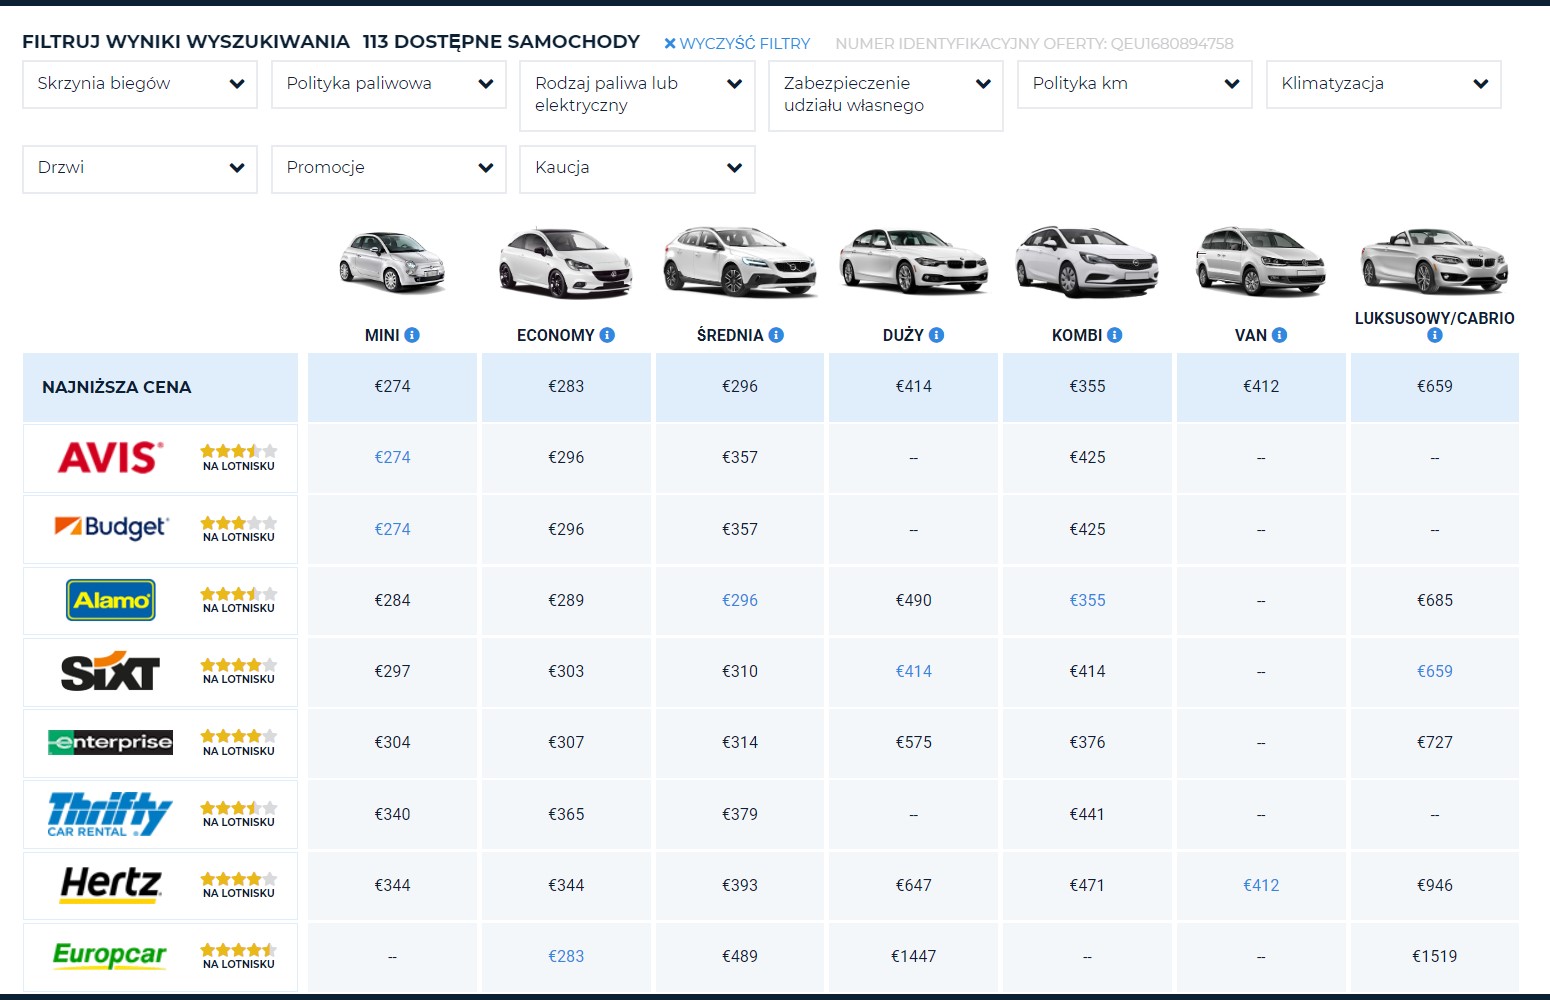Viewport: 1550px width, 1000px height.
Task: Click the info icon under LUKSUSOWY/CABRIO
Action: point(1435,336)
